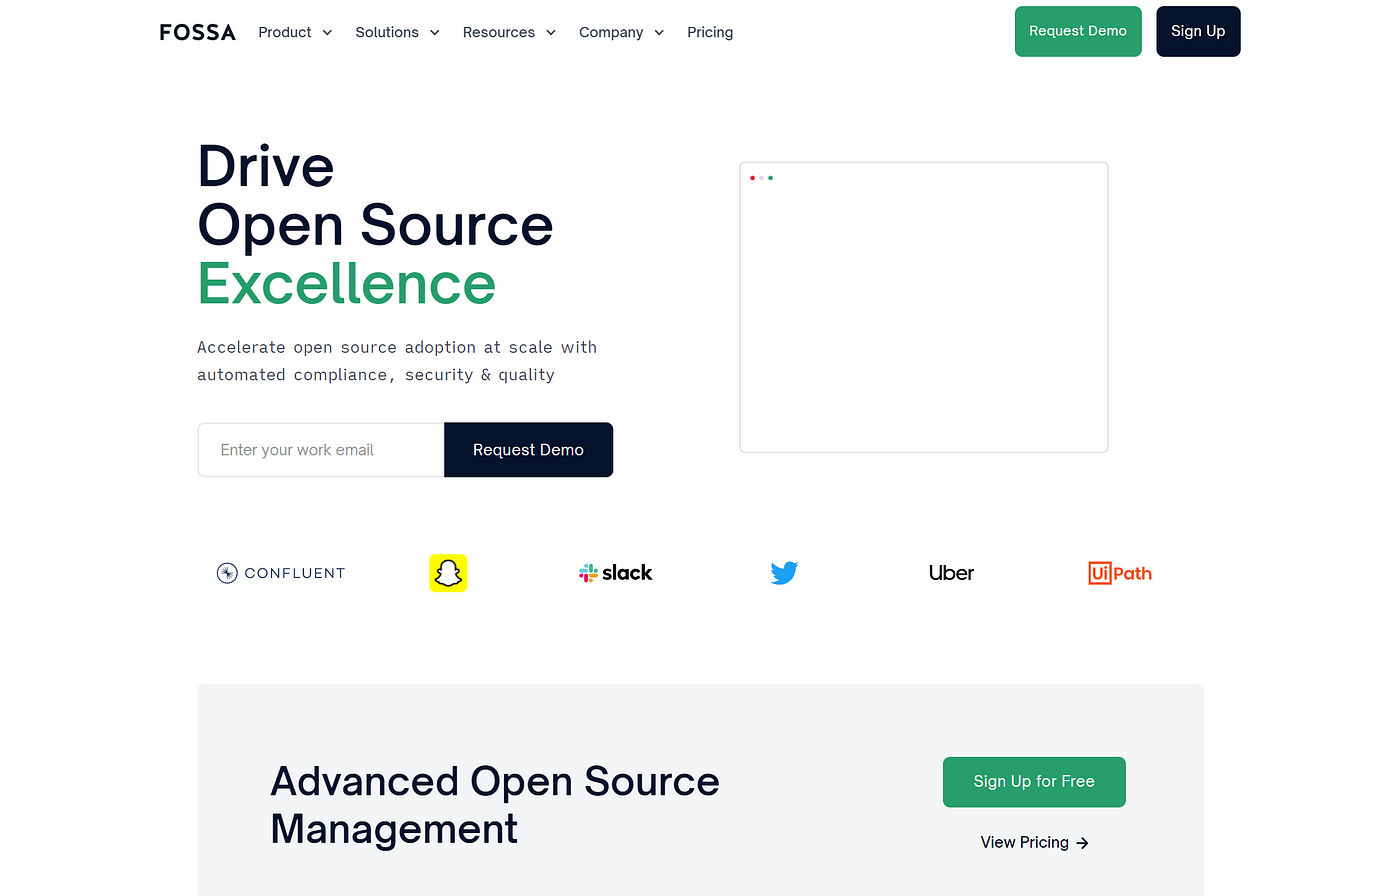Expand the chevron beside Company
This screenshot has width=1400, height=896.
click(x=659, y=33)
